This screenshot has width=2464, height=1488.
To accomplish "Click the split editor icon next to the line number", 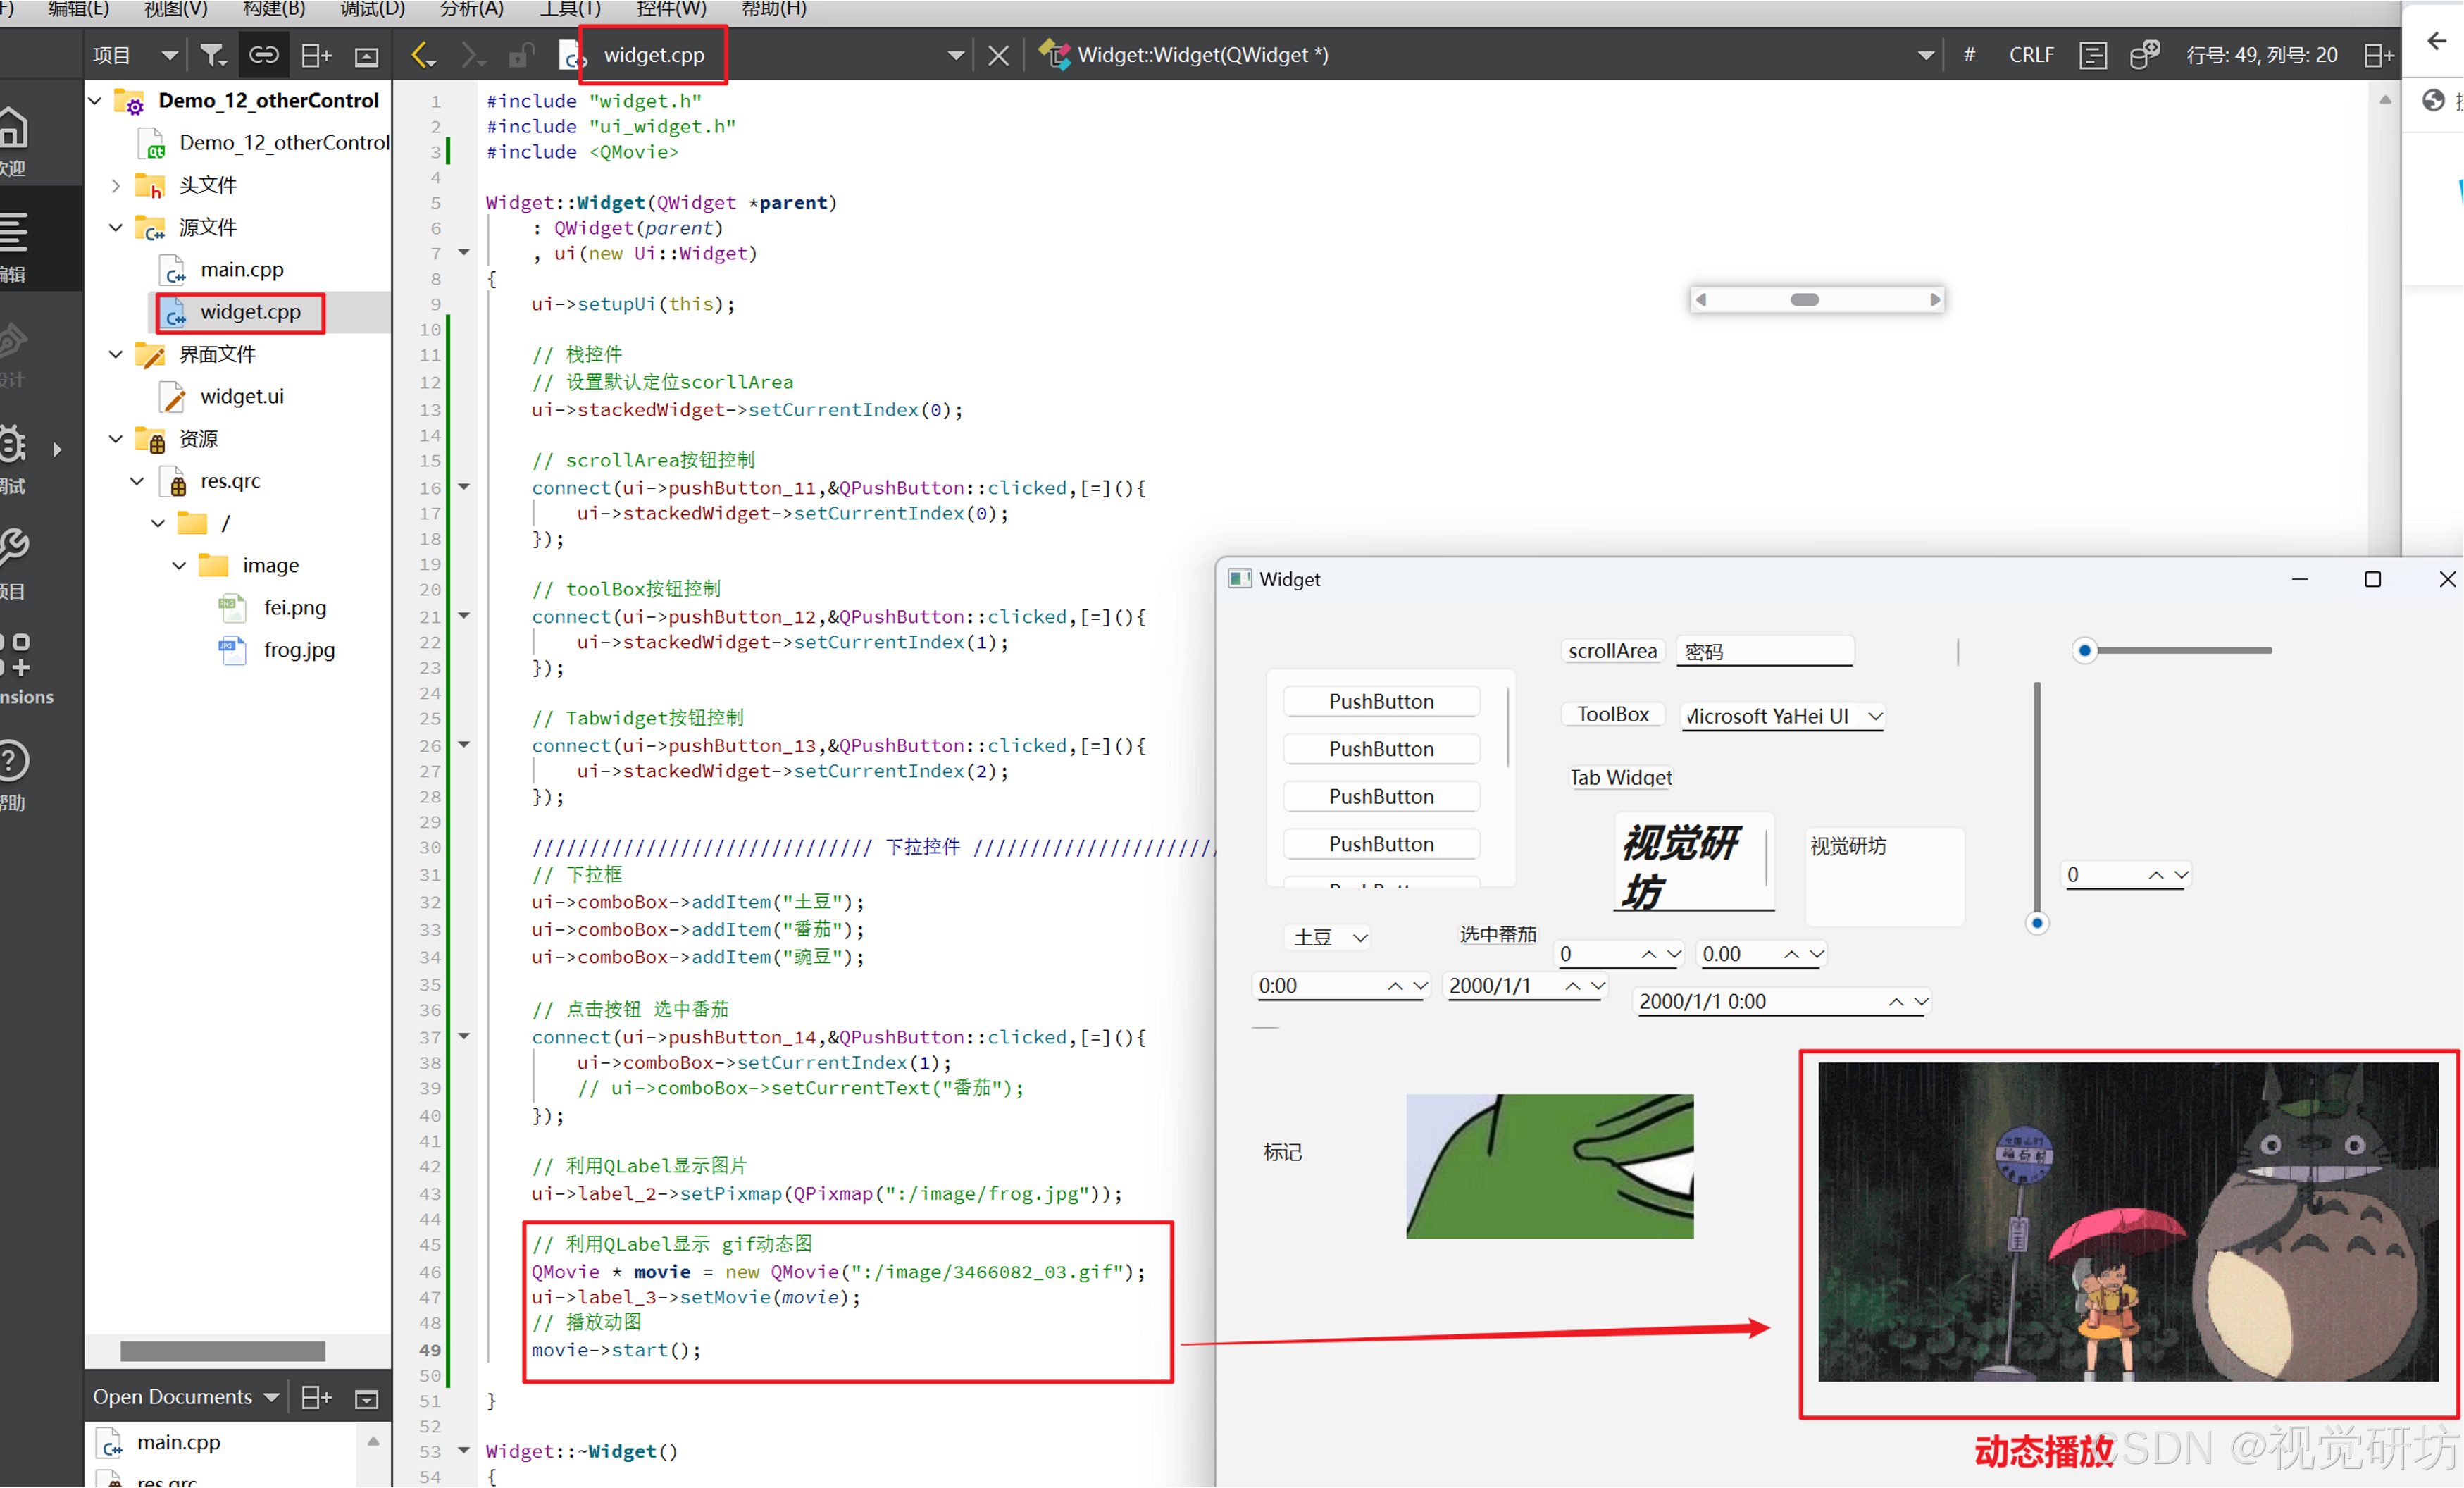I will 2378,55.
